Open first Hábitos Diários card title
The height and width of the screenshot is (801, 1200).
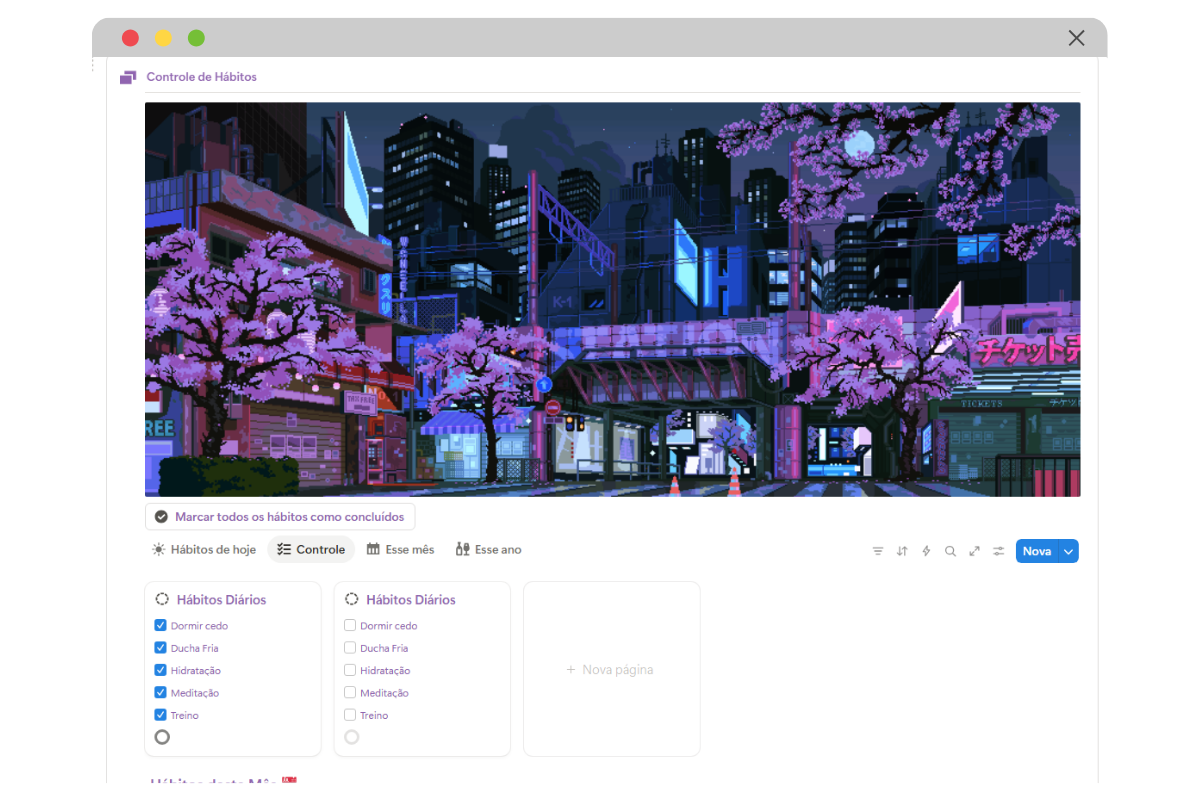tap(221, 600)
